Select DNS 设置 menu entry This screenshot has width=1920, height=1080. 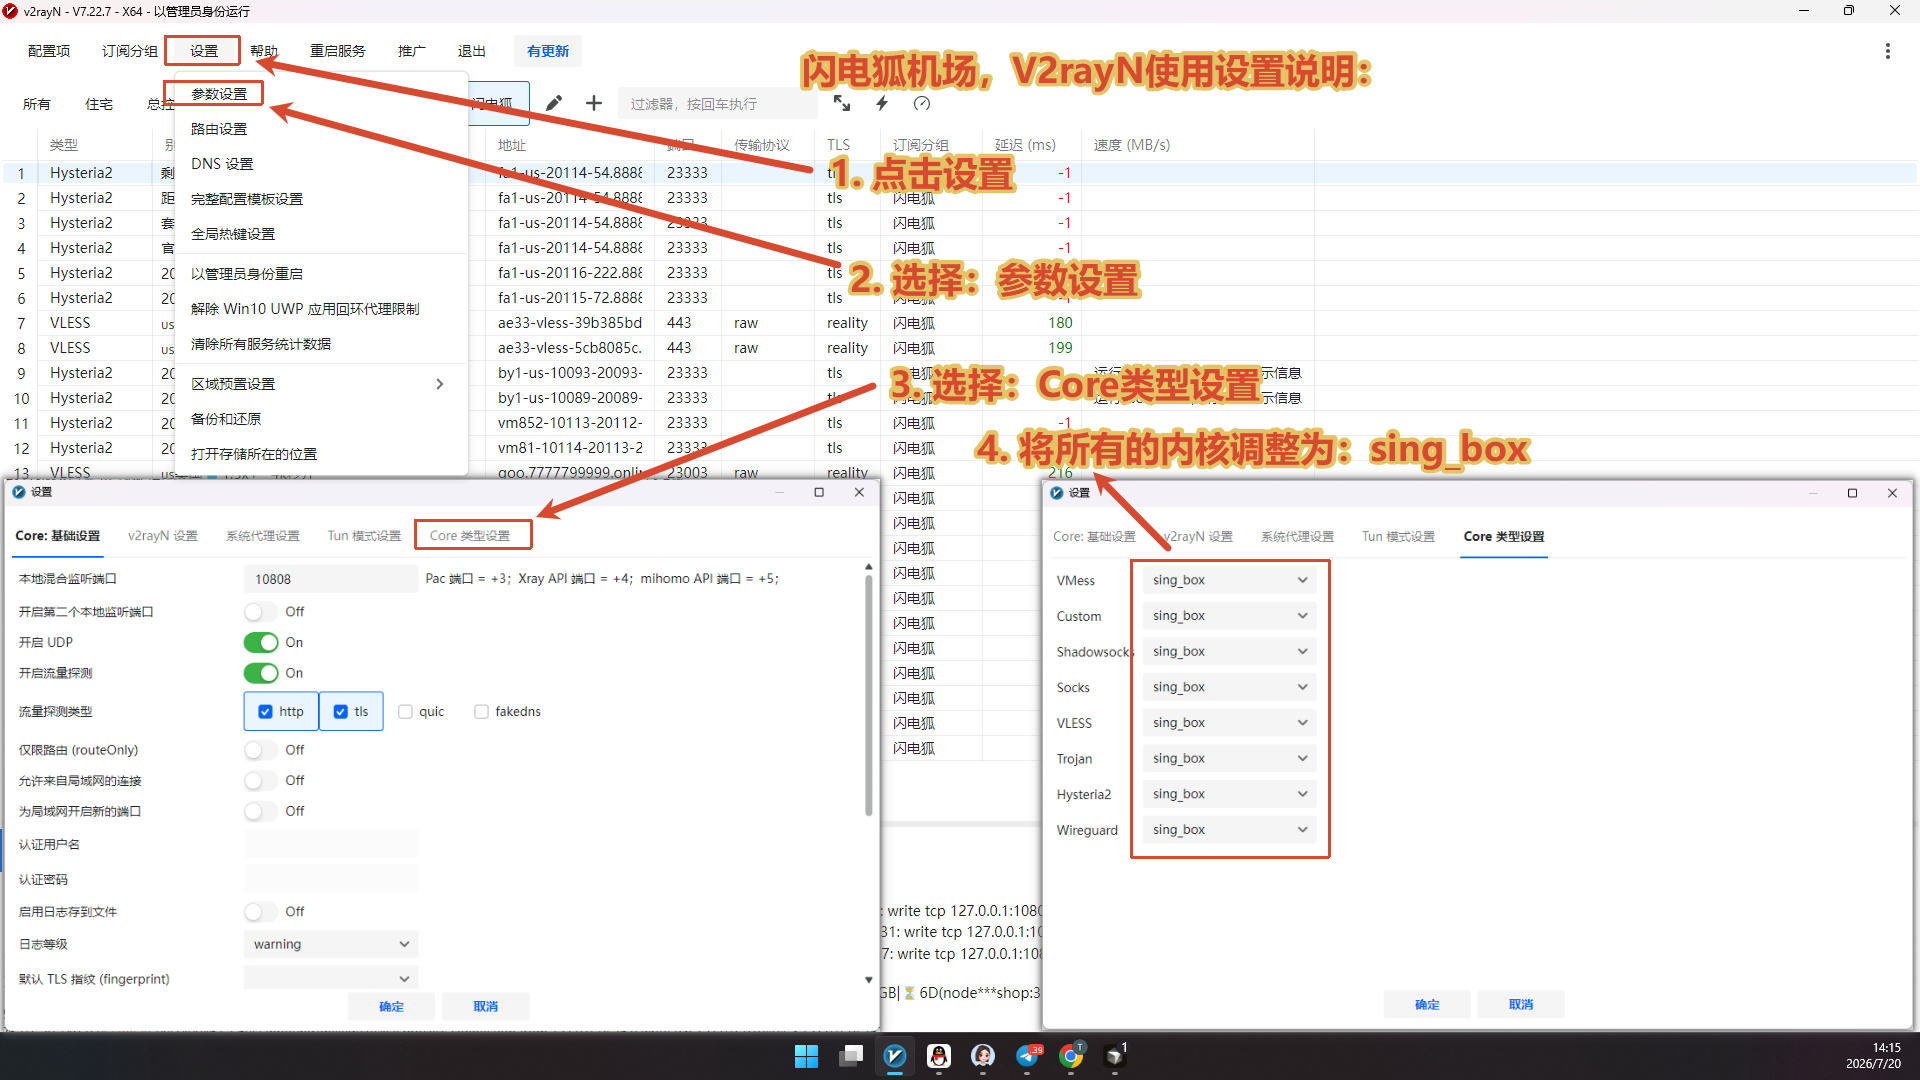tap(222, 164)
